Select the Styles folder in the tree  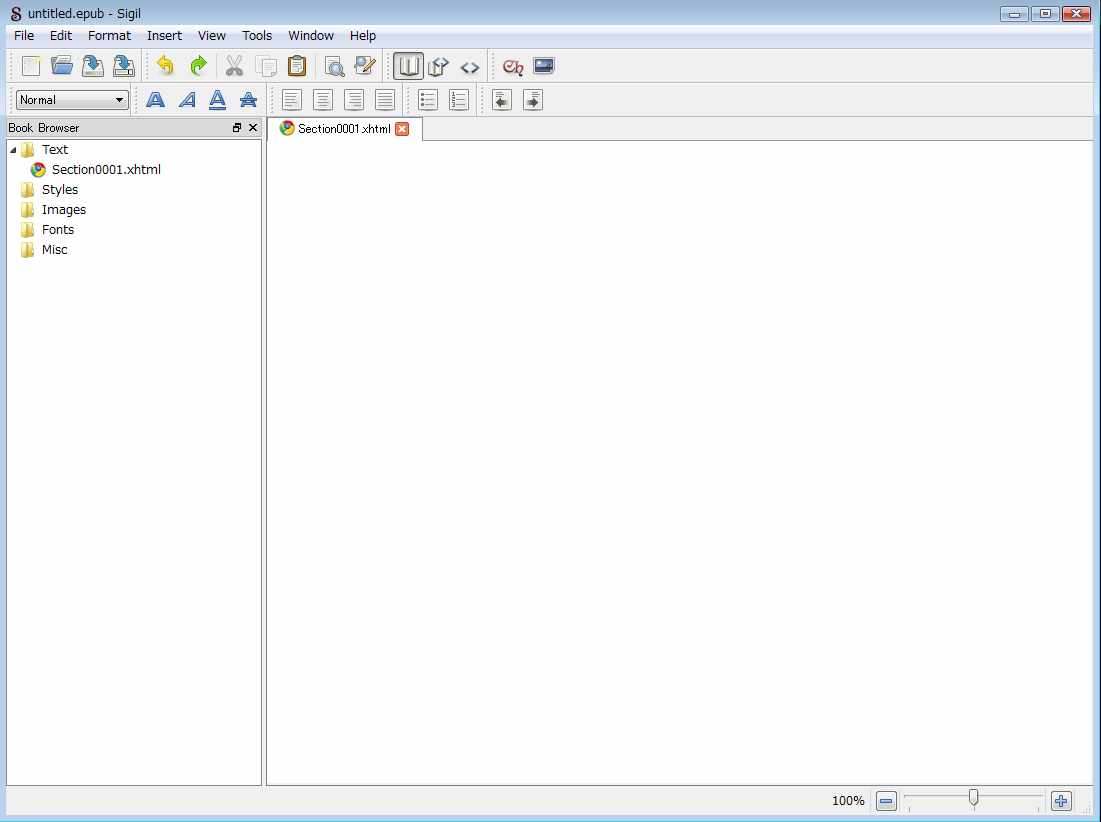click(59, 190)
